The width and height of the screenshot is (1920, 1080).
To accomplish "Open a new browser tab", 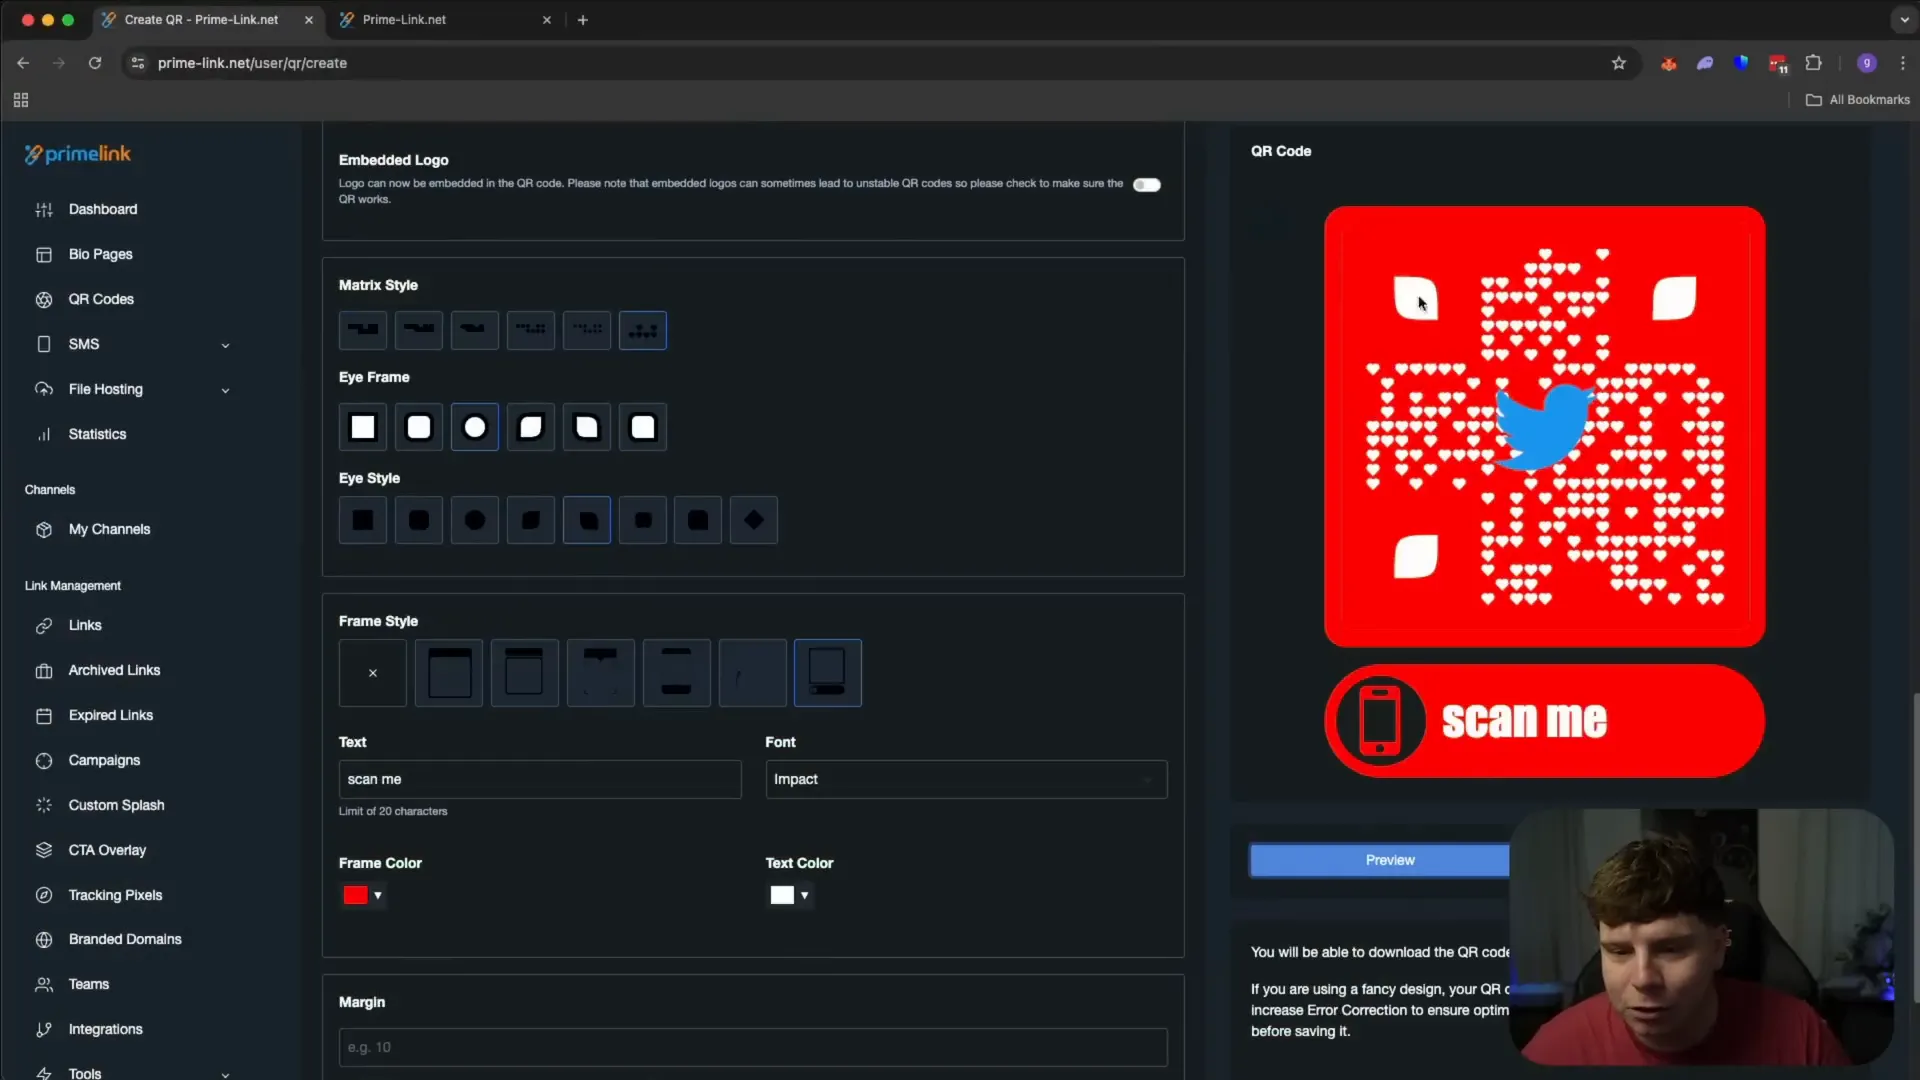I will (583, 20).
